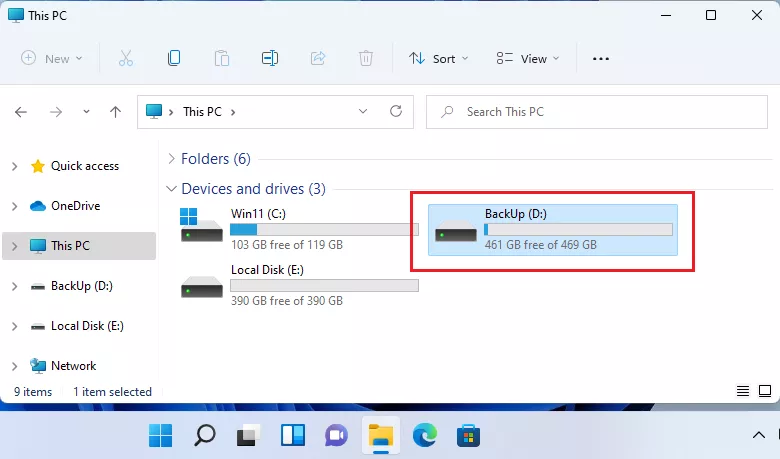Image resolution: width=780 pixels, height=459 pixels.
Task: Select the BackUp (D:) drive icon
Action: coord(456,231)
